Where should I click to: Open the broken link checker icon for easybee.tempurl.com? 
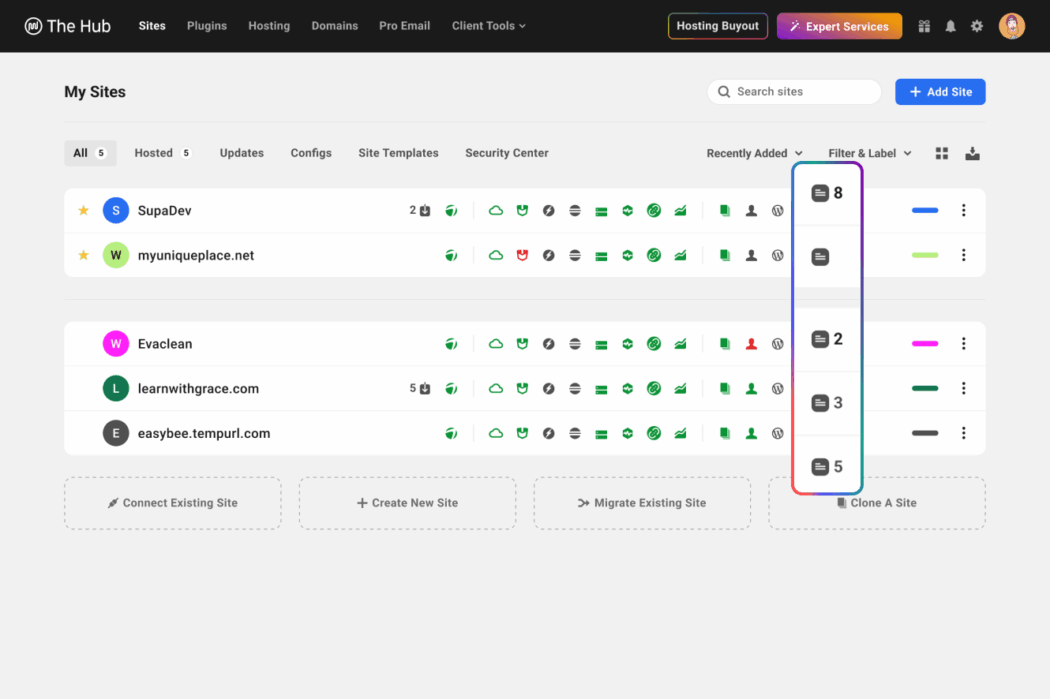pyautogui.click(x=653, y=433)
